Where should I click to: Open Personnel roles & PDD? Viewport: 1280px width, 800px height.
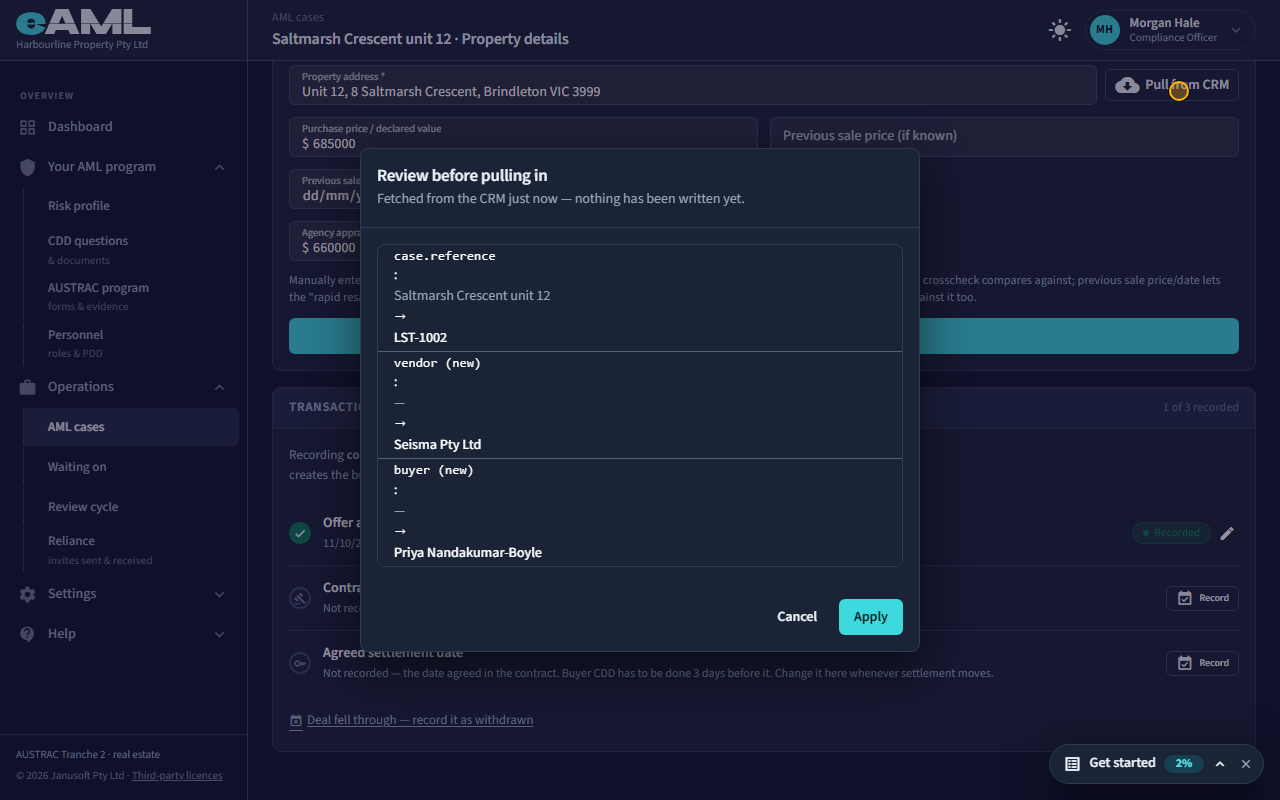click(x=130, y=343)
